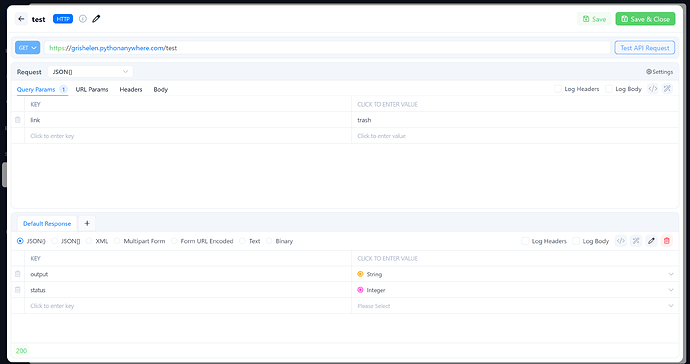Click the pencil edit icon in Response section
690x364 pixels.
tap(651, 241)
